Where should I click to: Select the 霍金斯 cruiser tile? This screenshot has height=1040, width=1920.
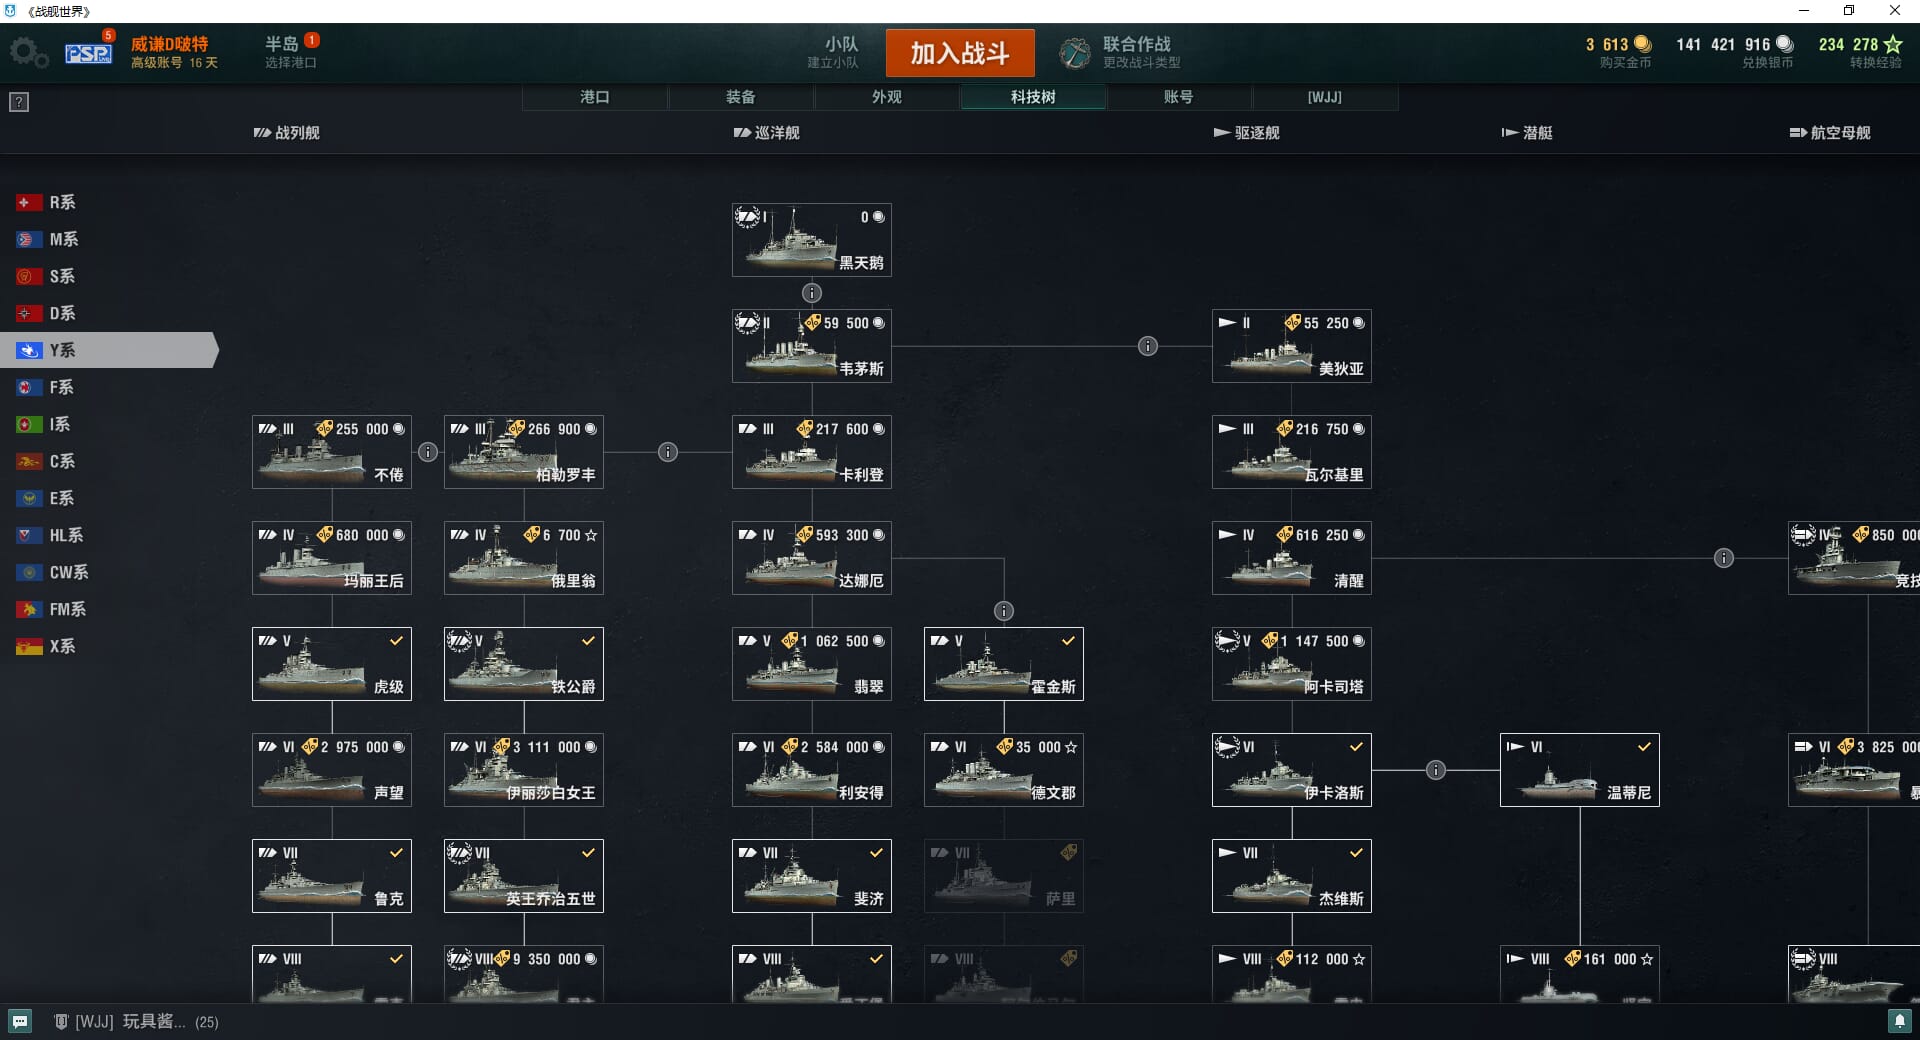point(1004,664)
